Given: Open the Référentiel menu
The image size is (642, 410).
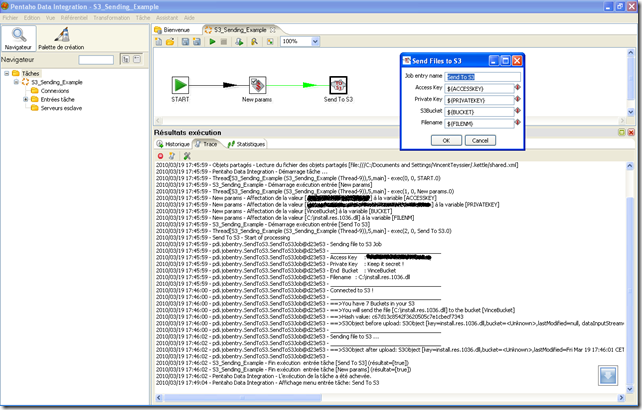Looking at the screenshot, I should 74,18.
